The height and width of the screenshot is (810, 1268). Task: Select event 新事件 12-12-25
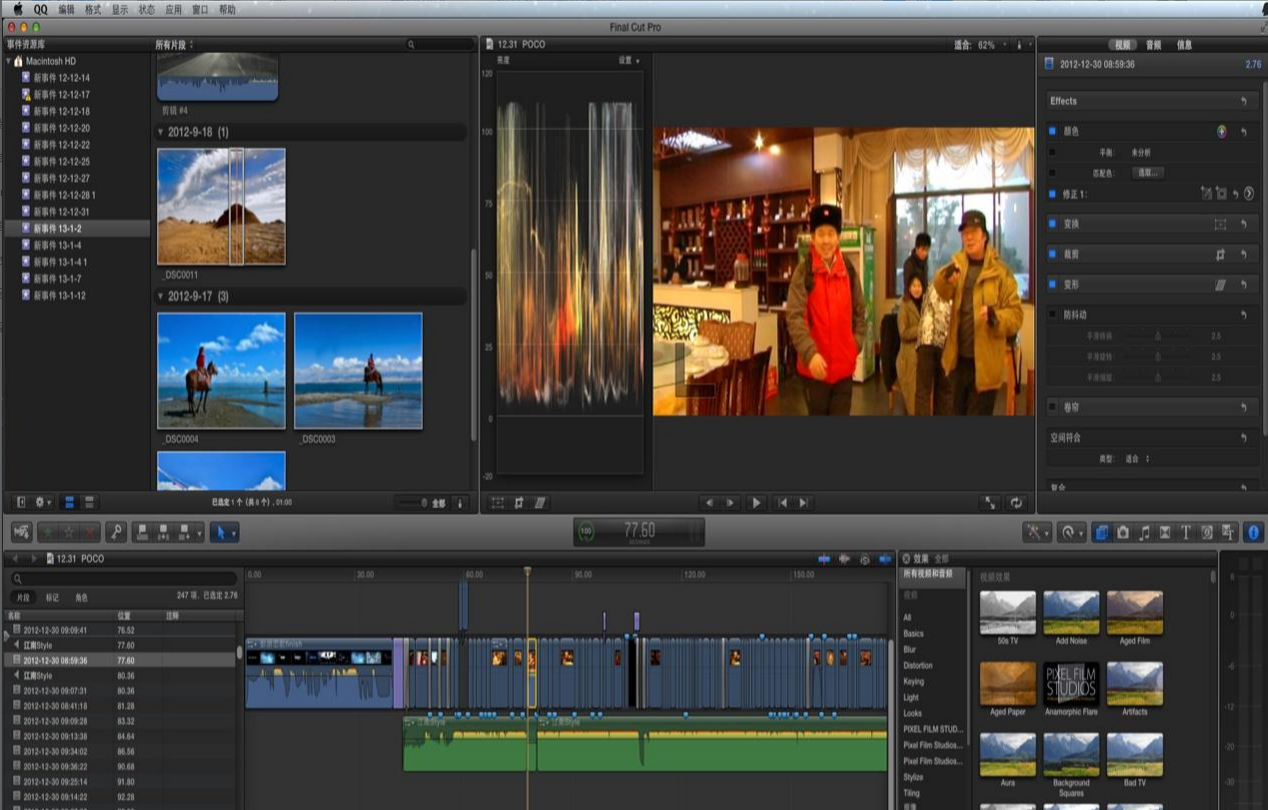[x=61, y=161]
